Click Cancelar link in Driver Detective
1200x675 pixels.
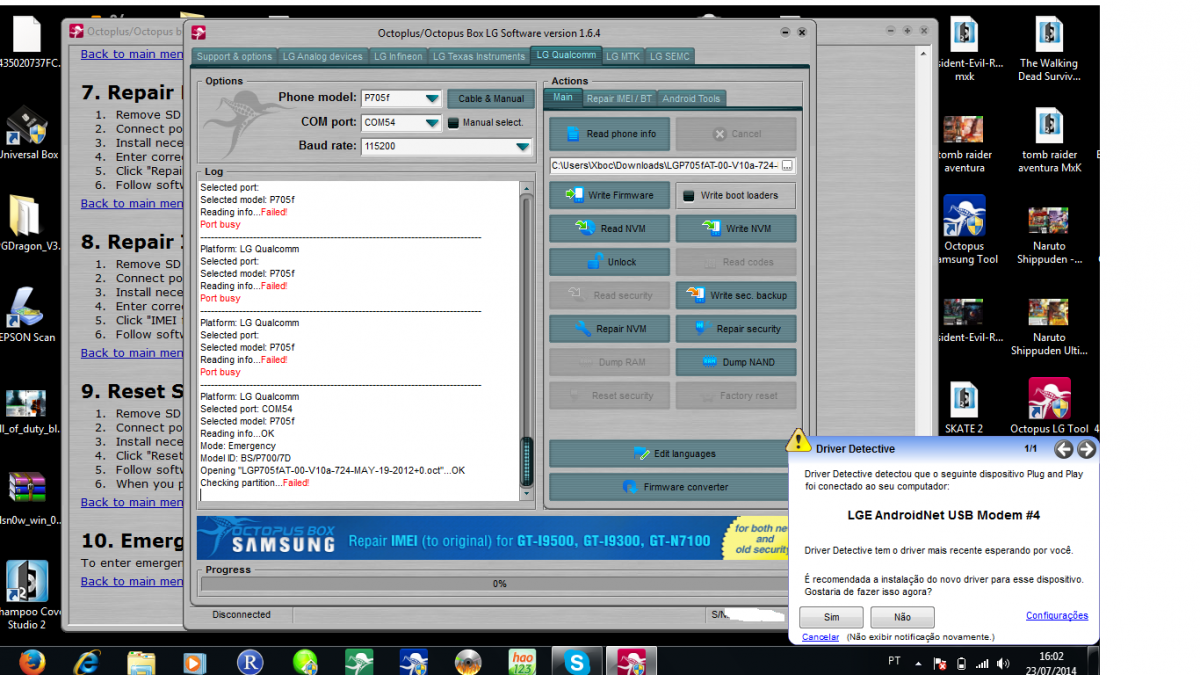click(x=820, y=637)
